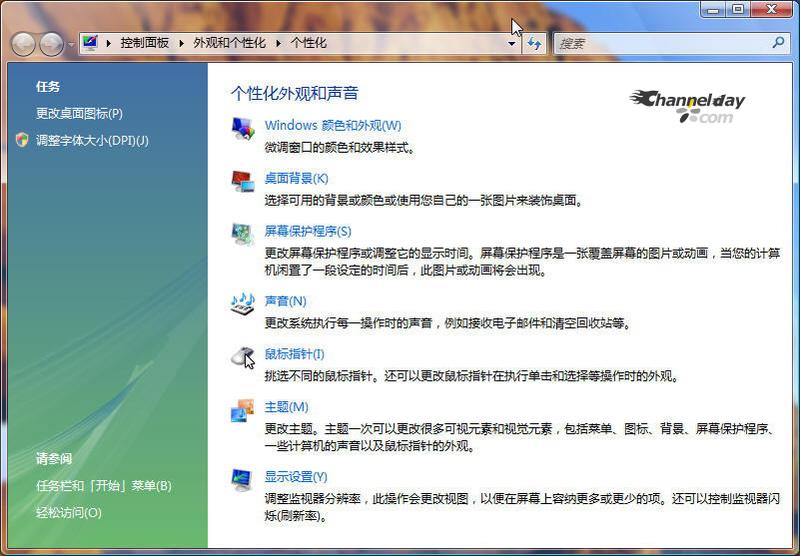Open 声音(N) link

pos(285,301)
